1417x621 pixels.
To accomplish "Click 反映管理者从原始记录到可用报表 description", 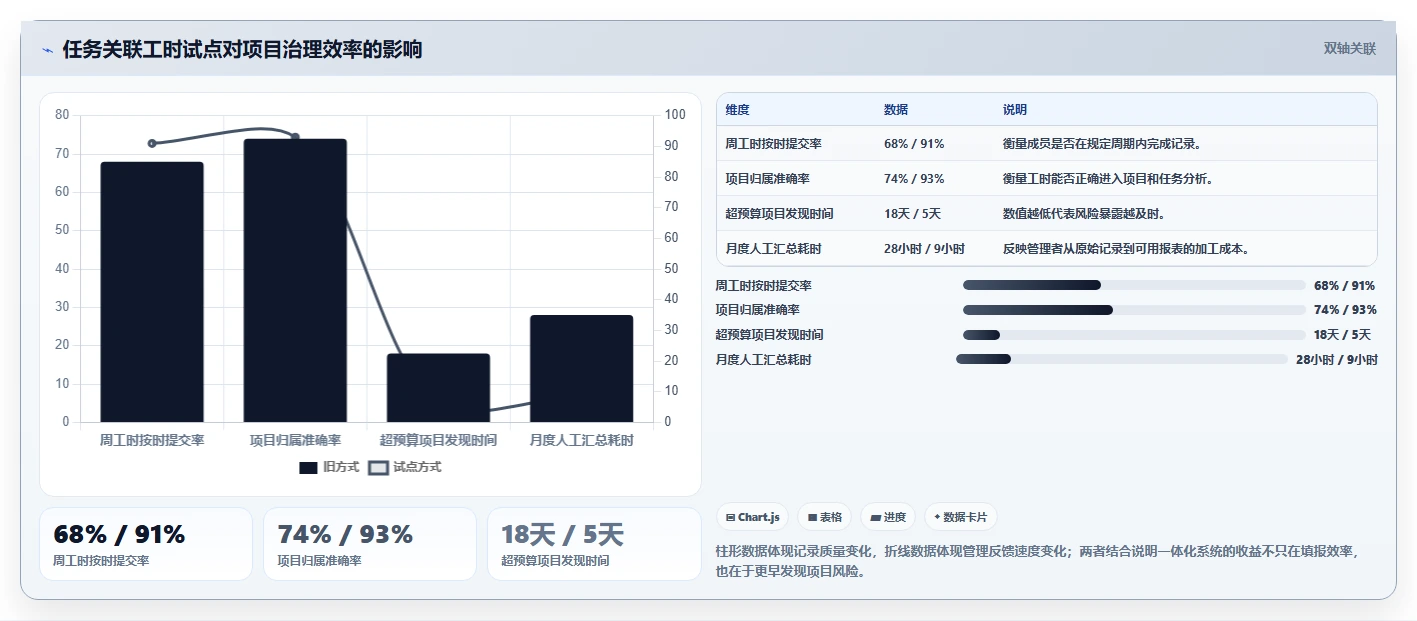I will coord(1126,249).
